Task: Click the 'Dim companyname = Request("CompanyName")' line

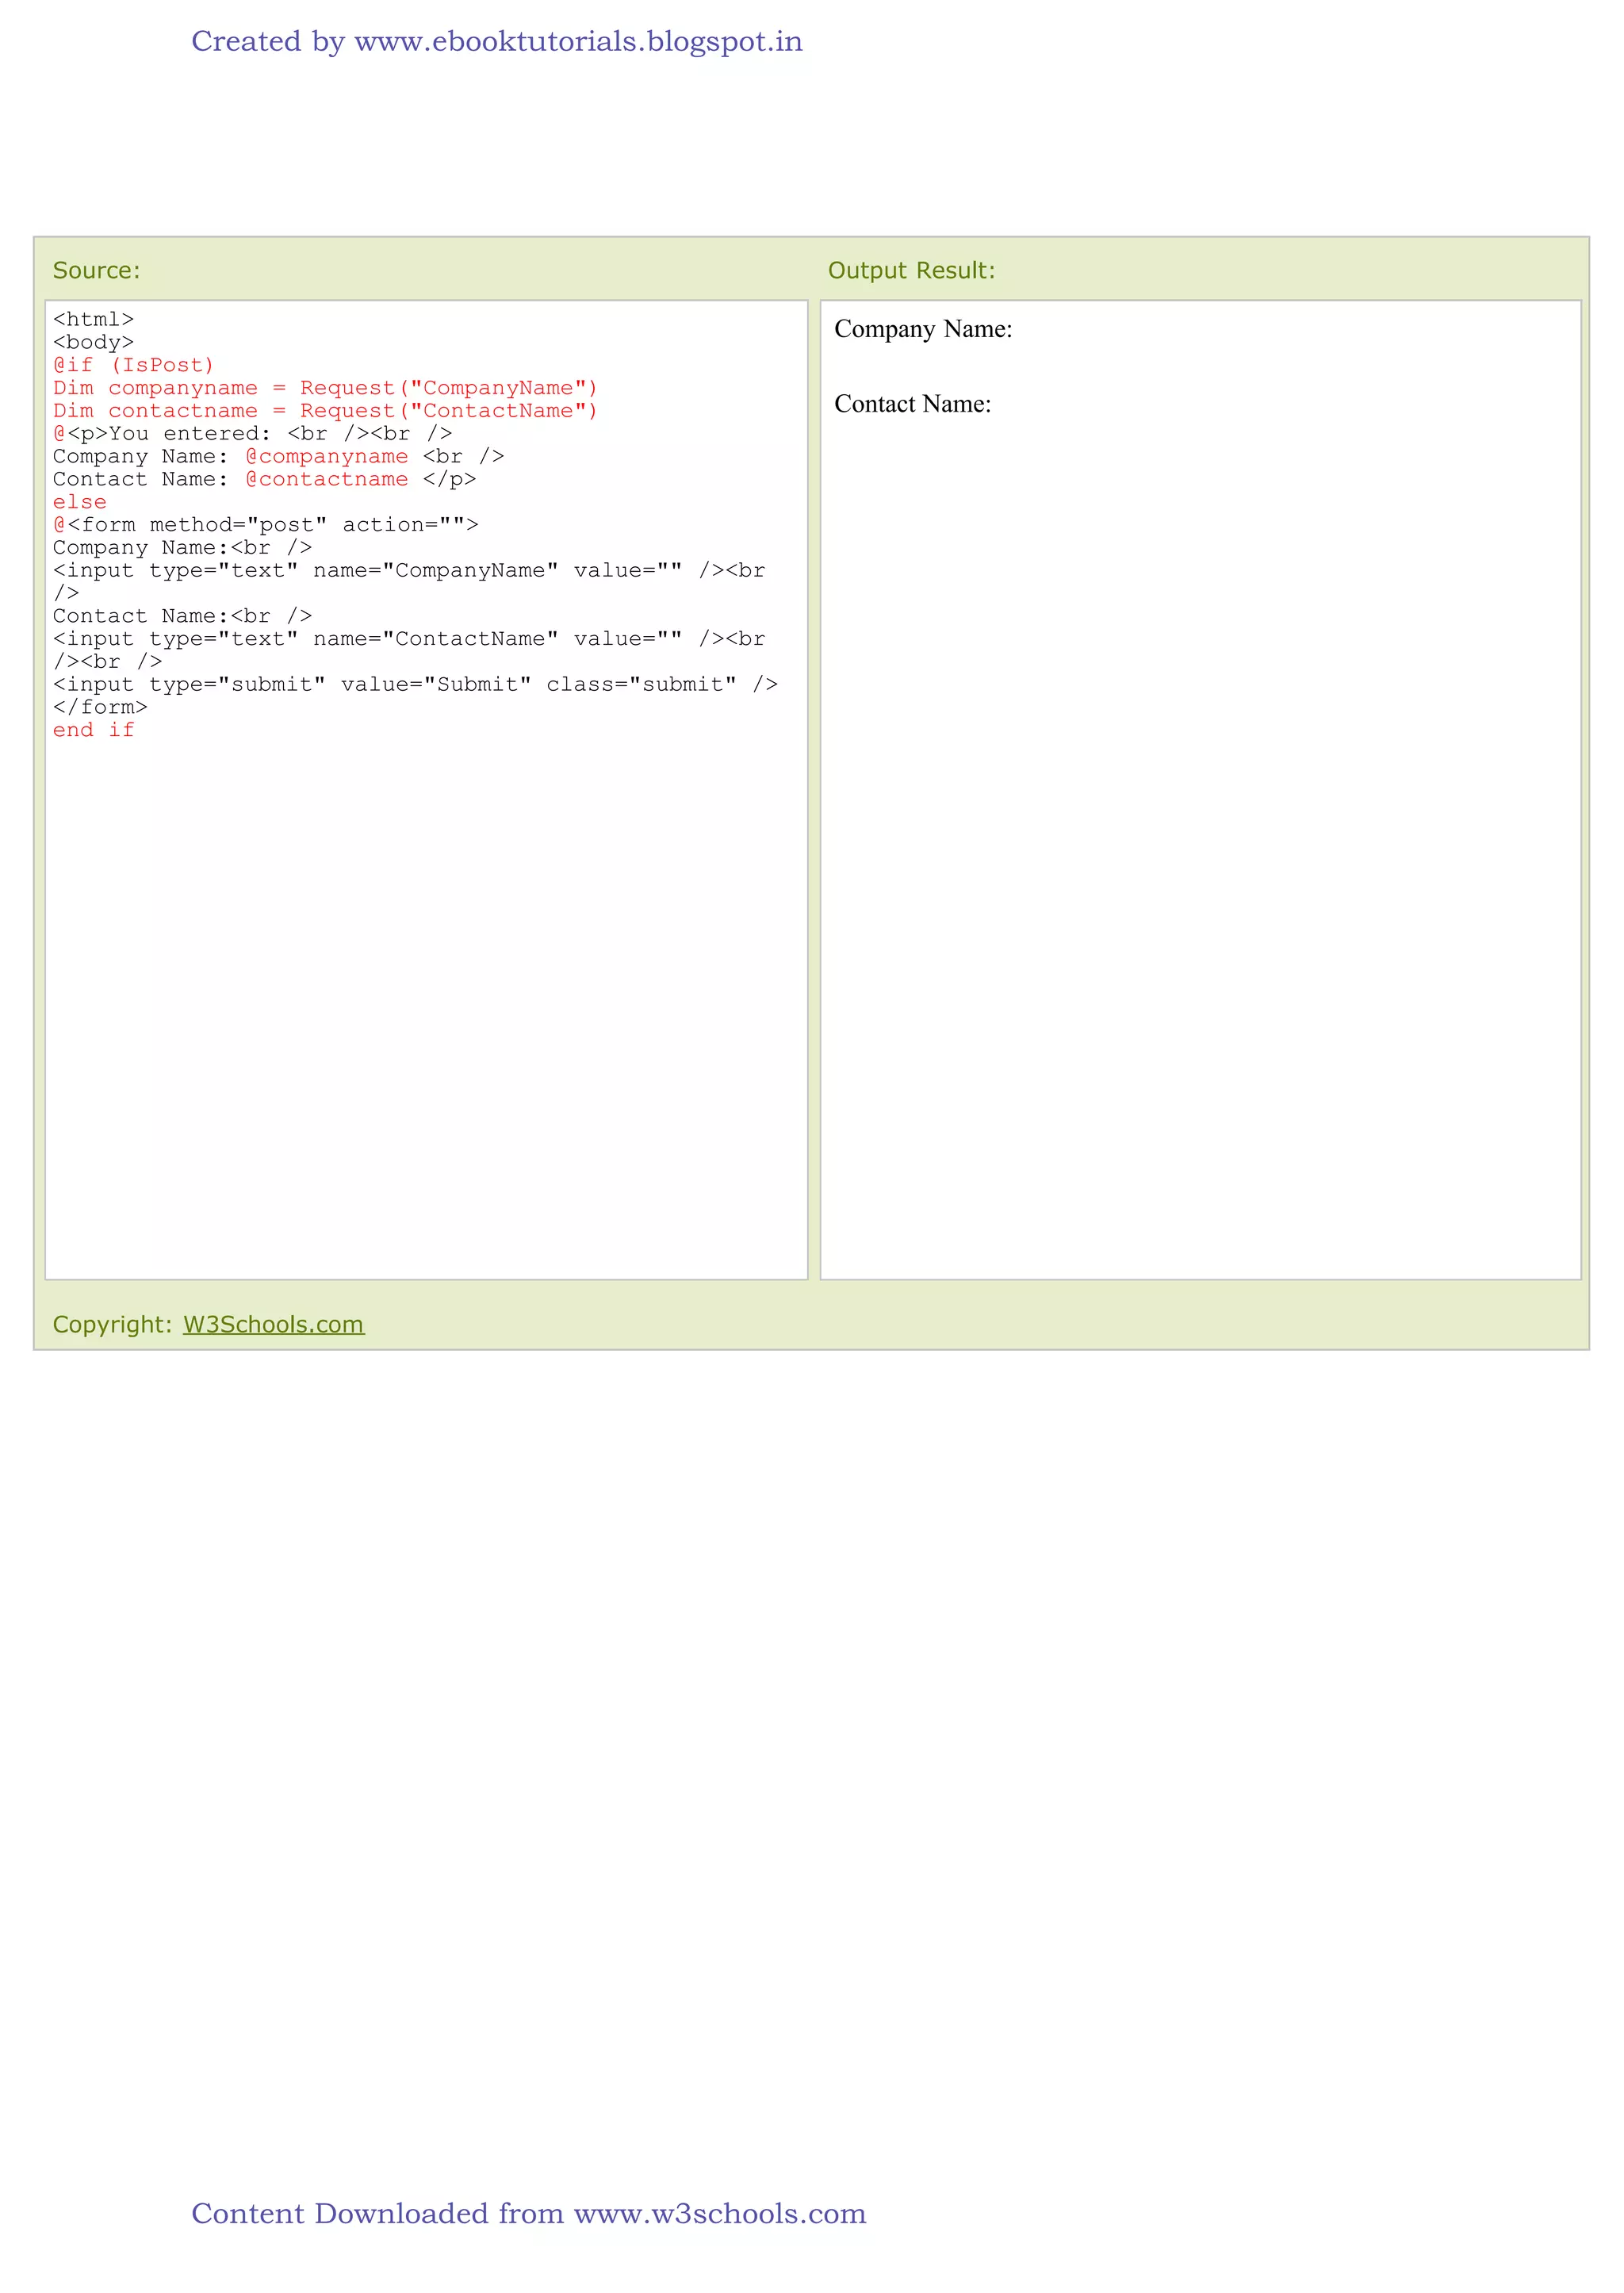Action: (x=325, y=388)
